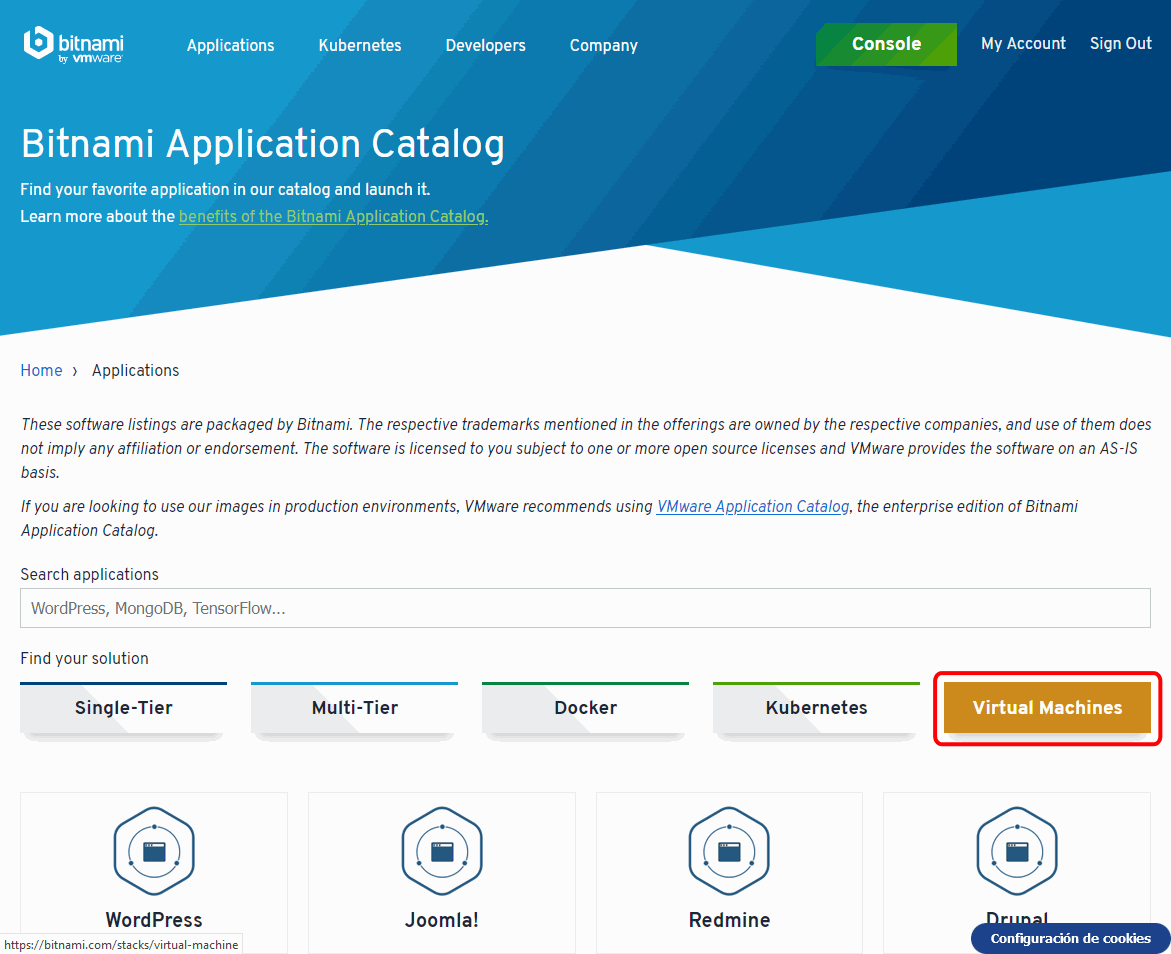Open the Company nav menu
Screen dimensions: 1171x954
tap(603, 46)
